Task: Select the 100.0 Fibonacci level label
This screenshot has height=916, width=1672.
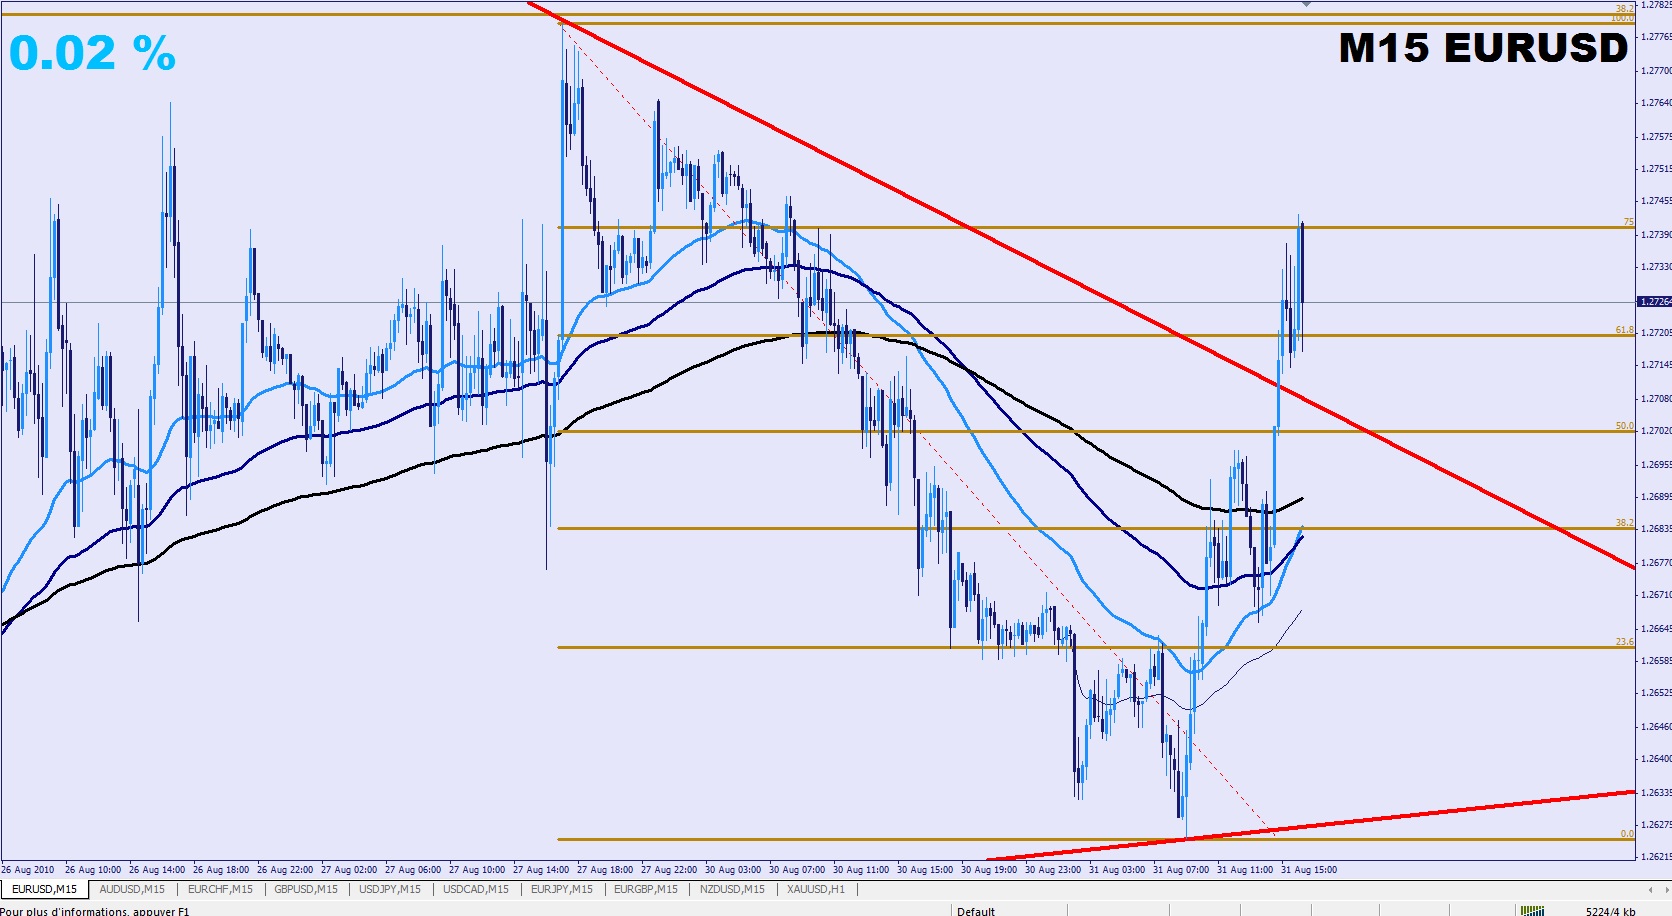Action: point(1622,18)
